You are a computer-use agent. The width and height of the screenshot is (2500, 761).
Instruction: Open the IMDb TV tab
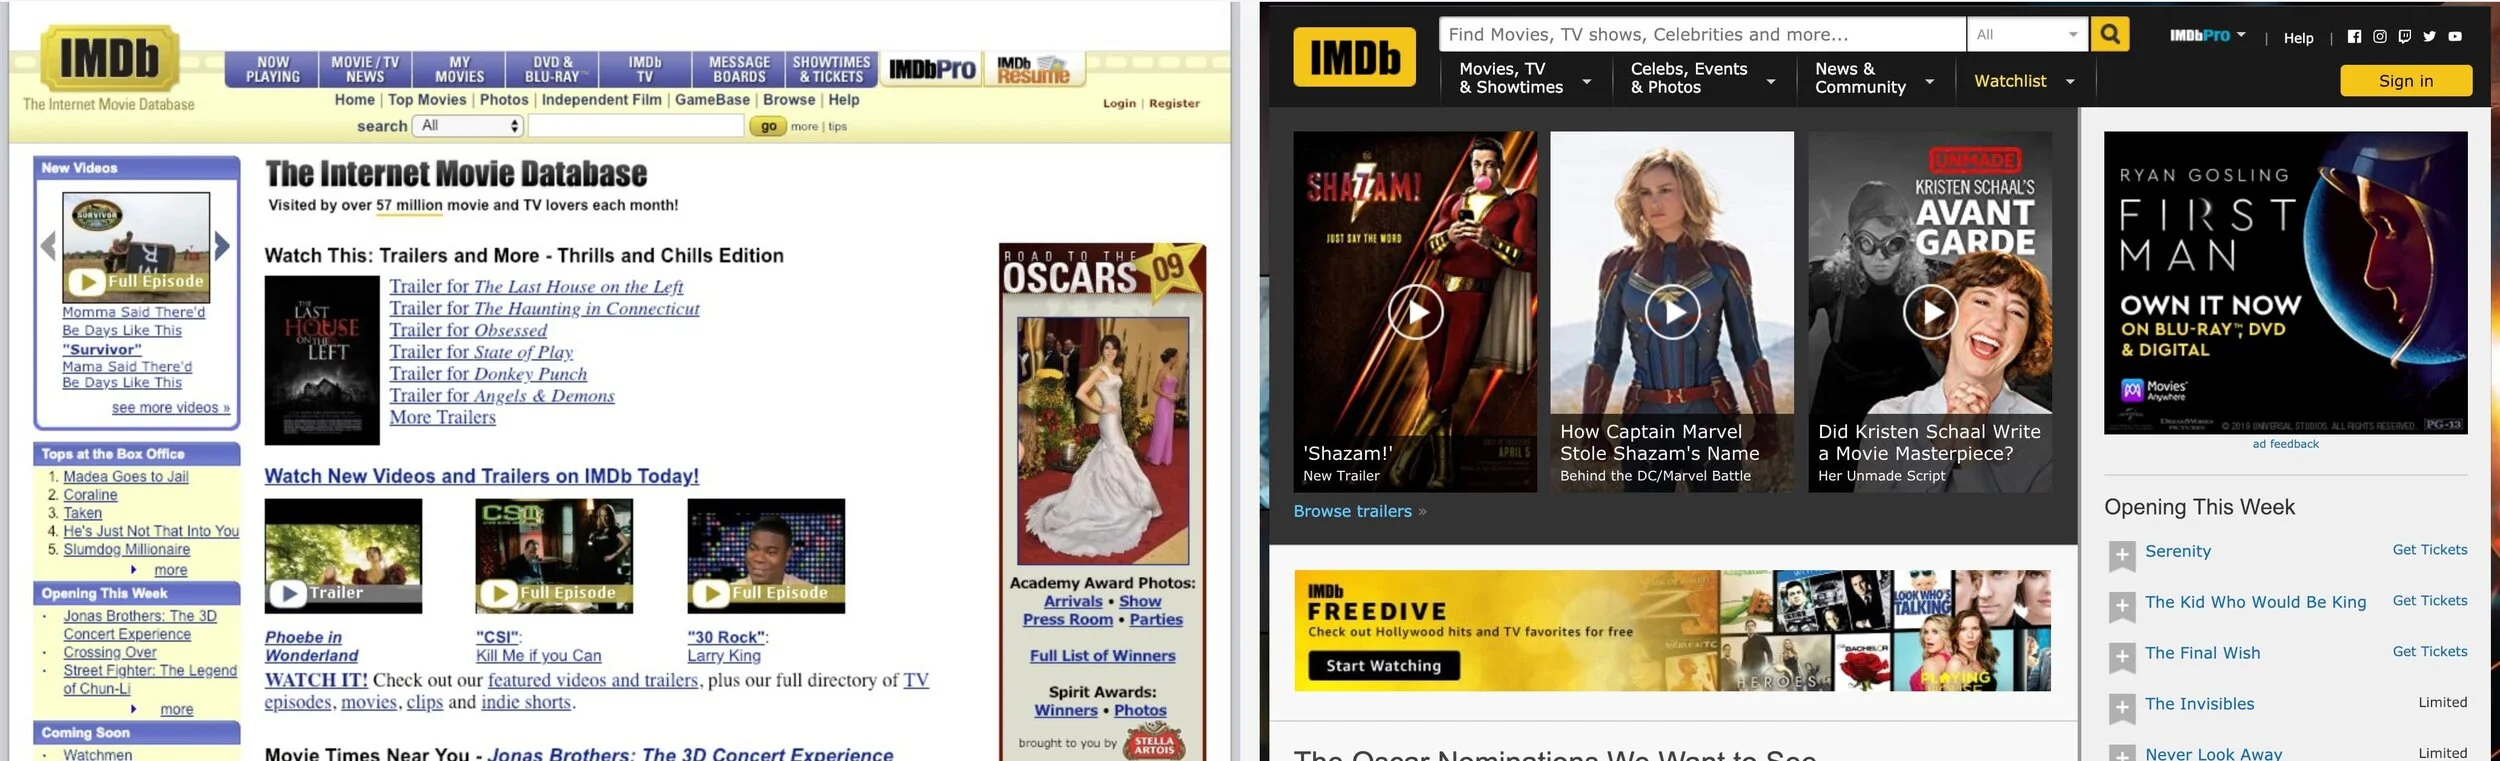(x=645, y=69)
